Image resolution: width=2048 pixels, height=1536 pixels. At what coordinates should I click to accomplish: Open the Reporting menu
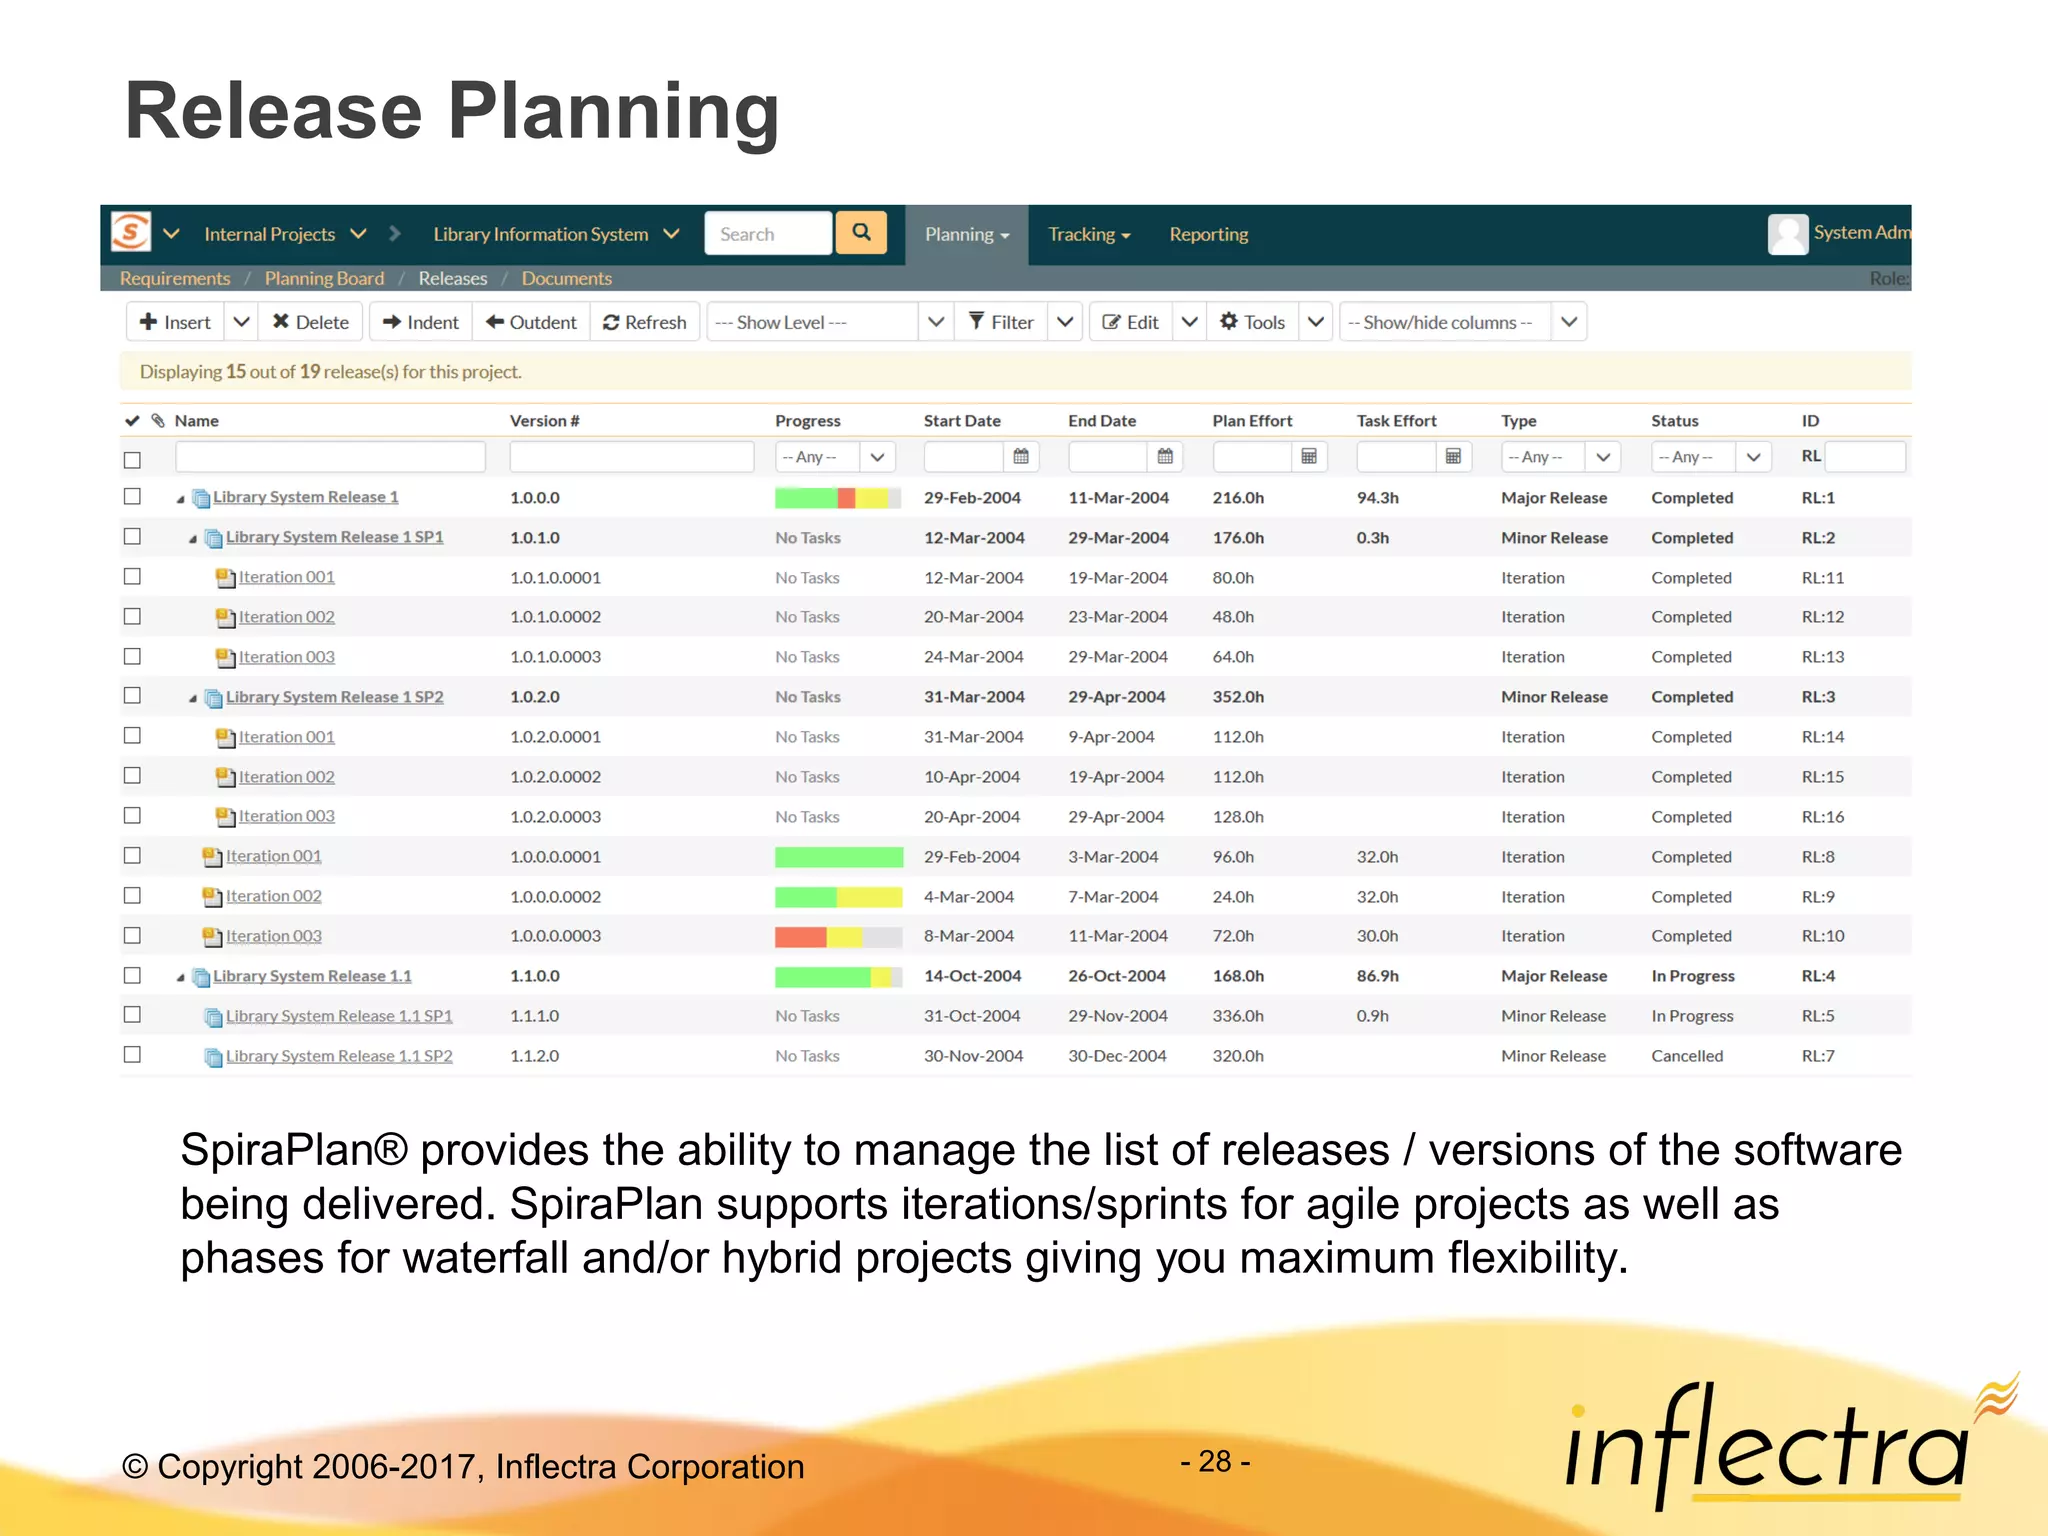click(1209, 234)
